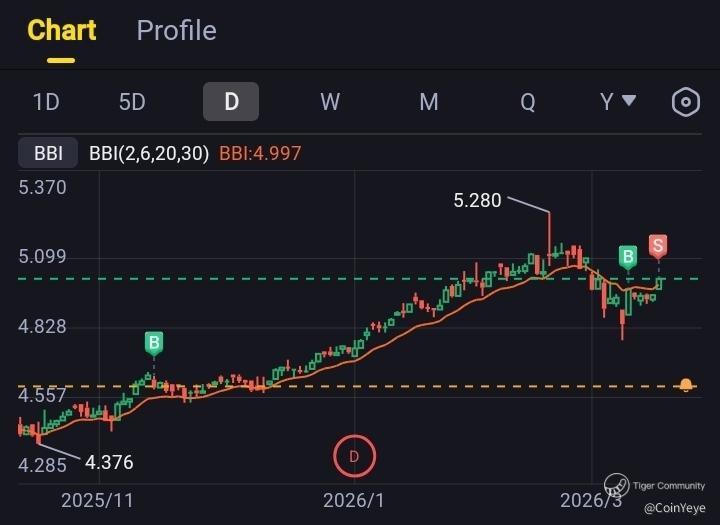Select the D daily interval

point(231,102)
